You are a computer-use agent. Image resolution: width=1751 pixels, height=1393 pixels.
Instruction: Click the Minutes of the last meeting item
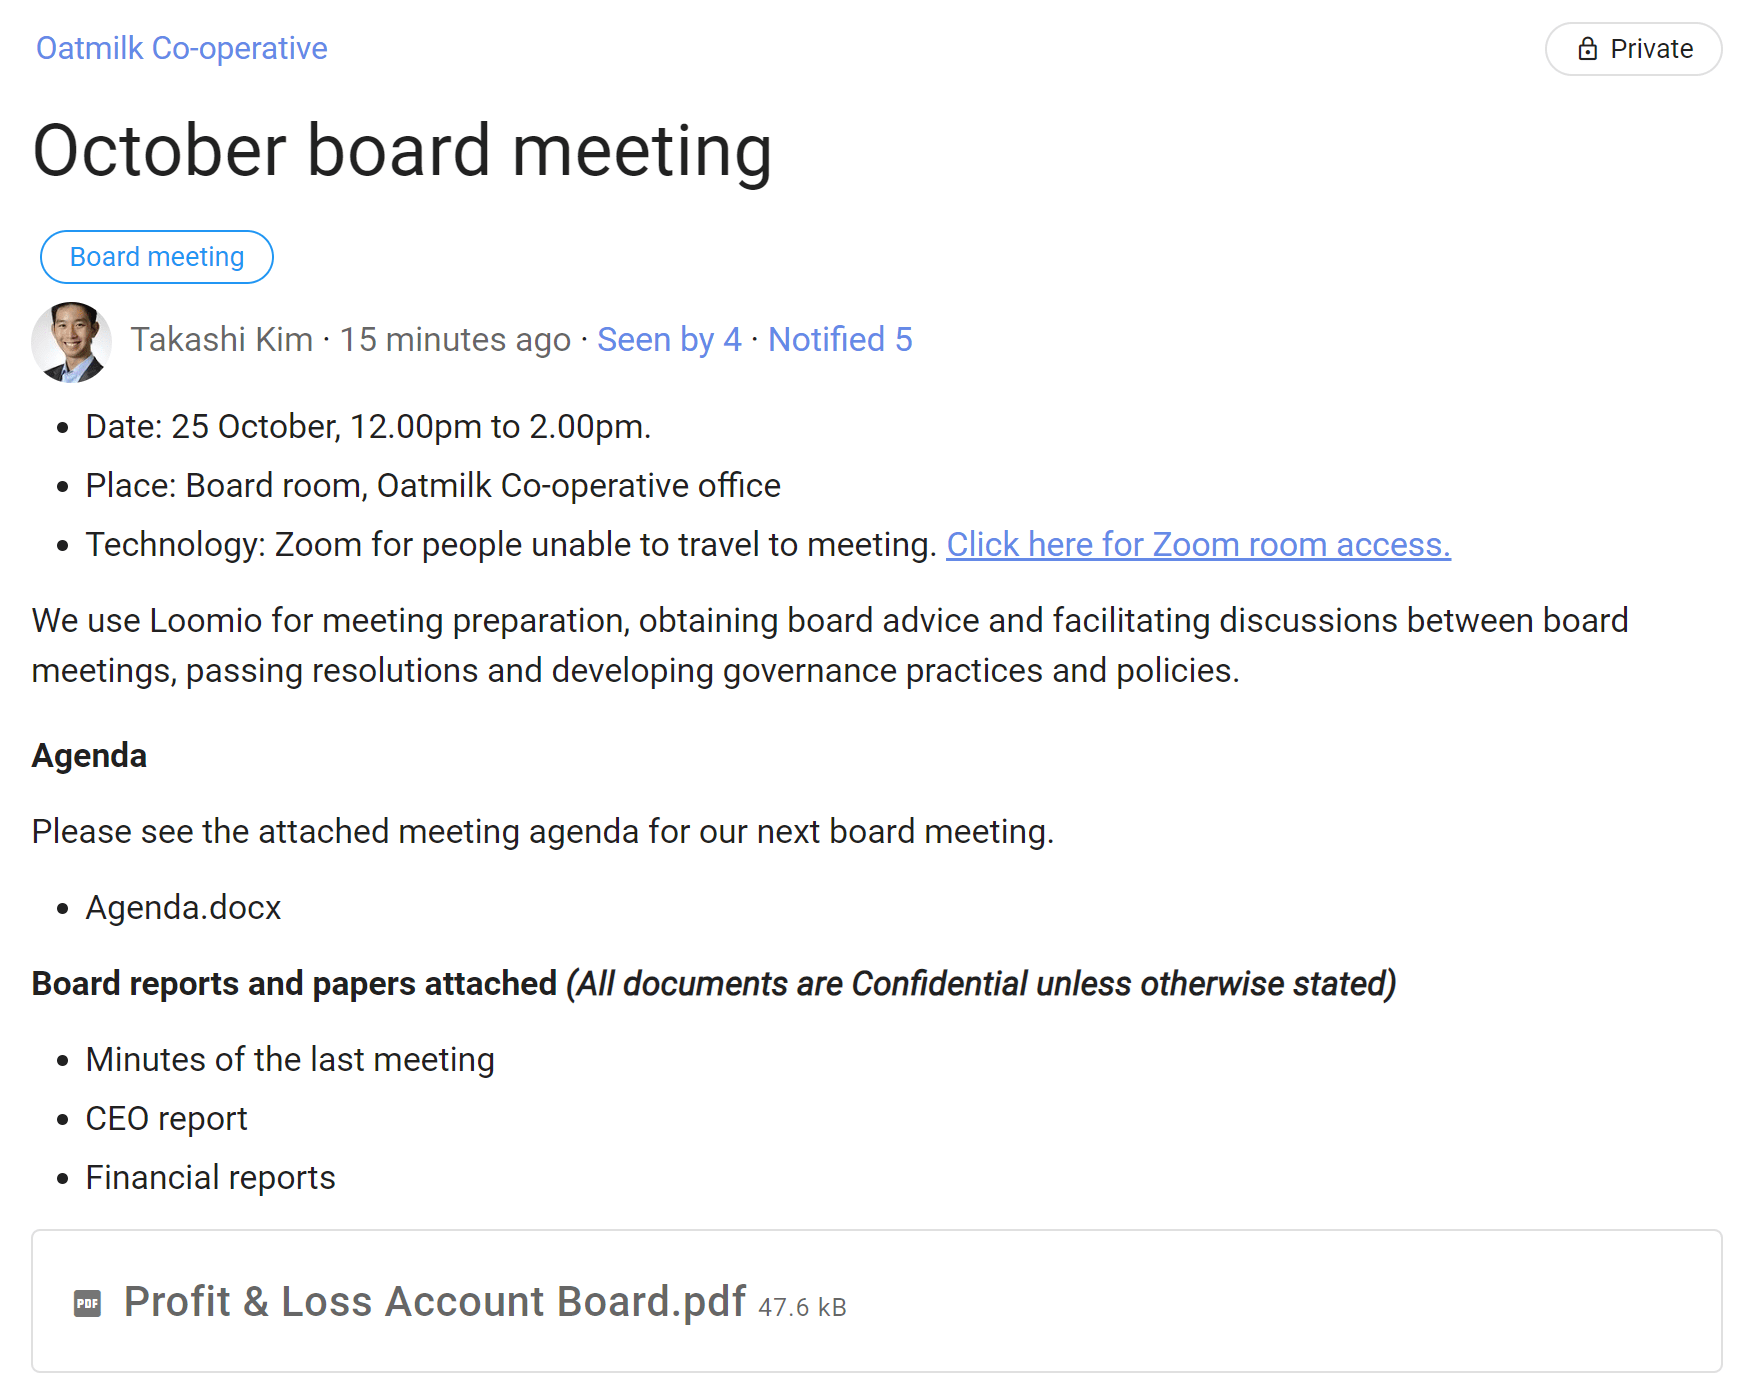pos(290,1059)
